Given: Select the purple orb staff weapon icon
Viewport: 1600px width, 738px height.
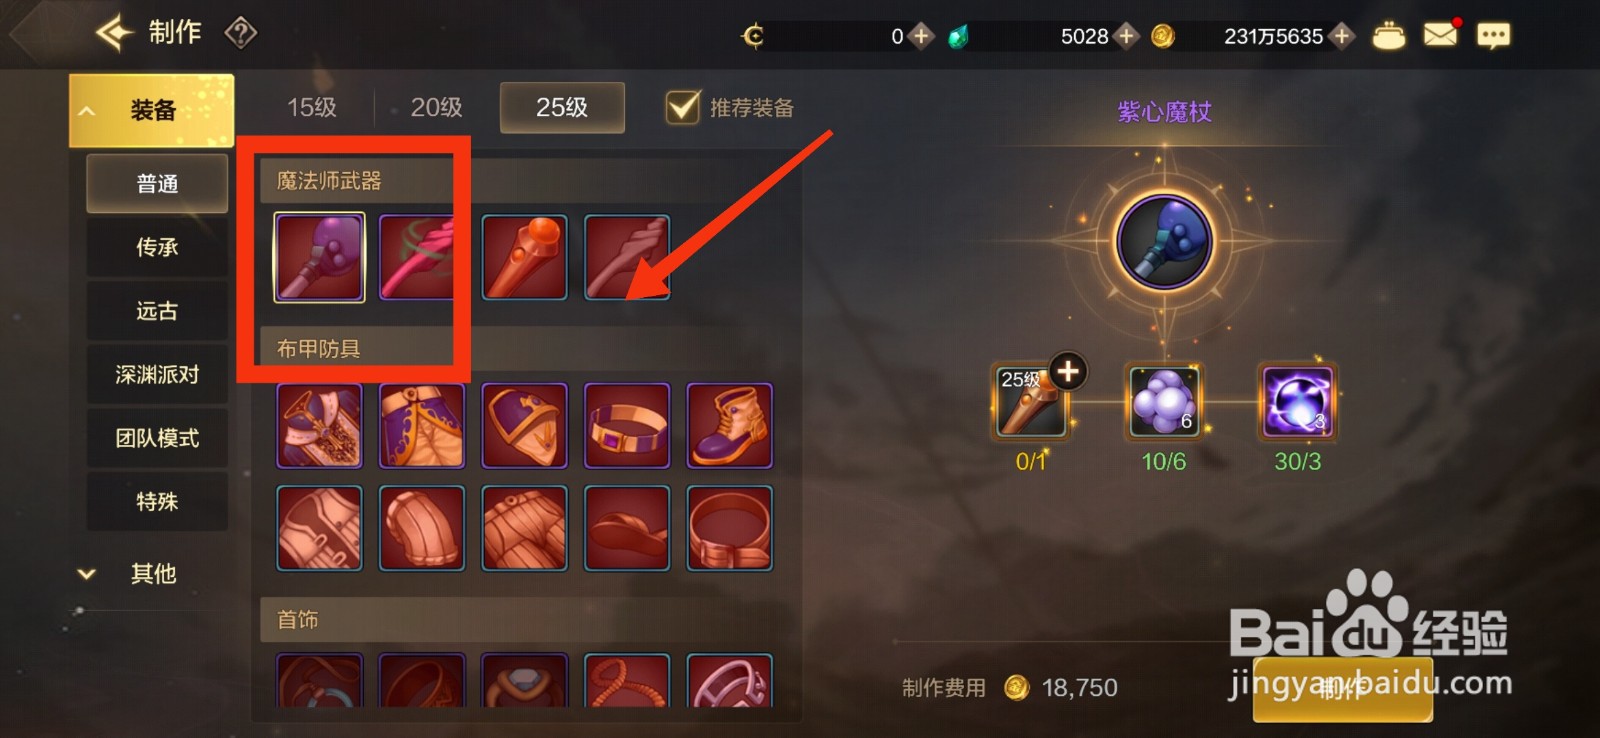Looking at the screenshot, I should click(319, 257).
